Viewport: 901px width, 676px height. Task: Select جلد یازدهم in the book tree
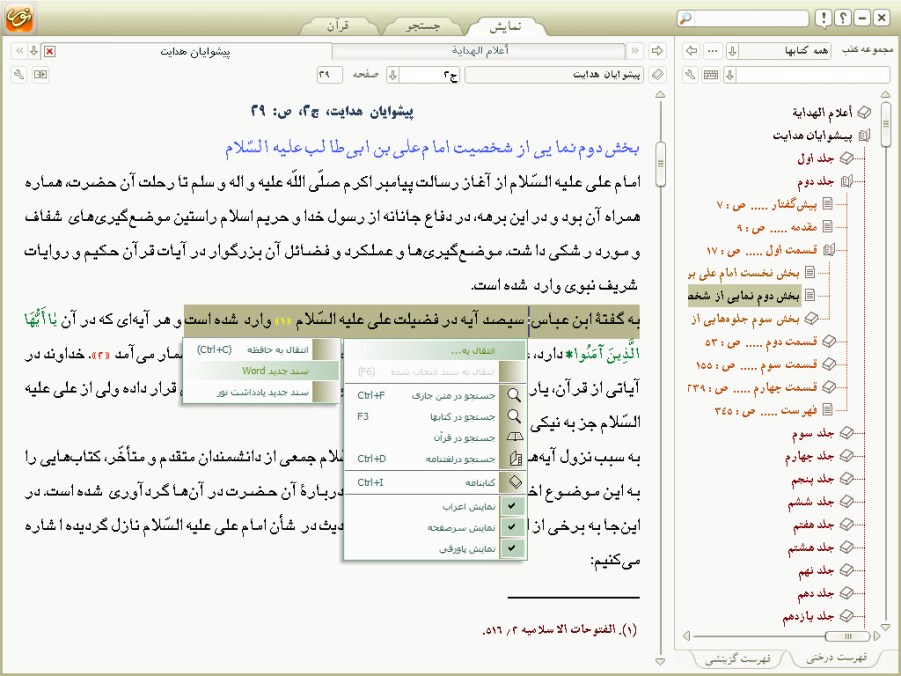[x=808, y=616]
